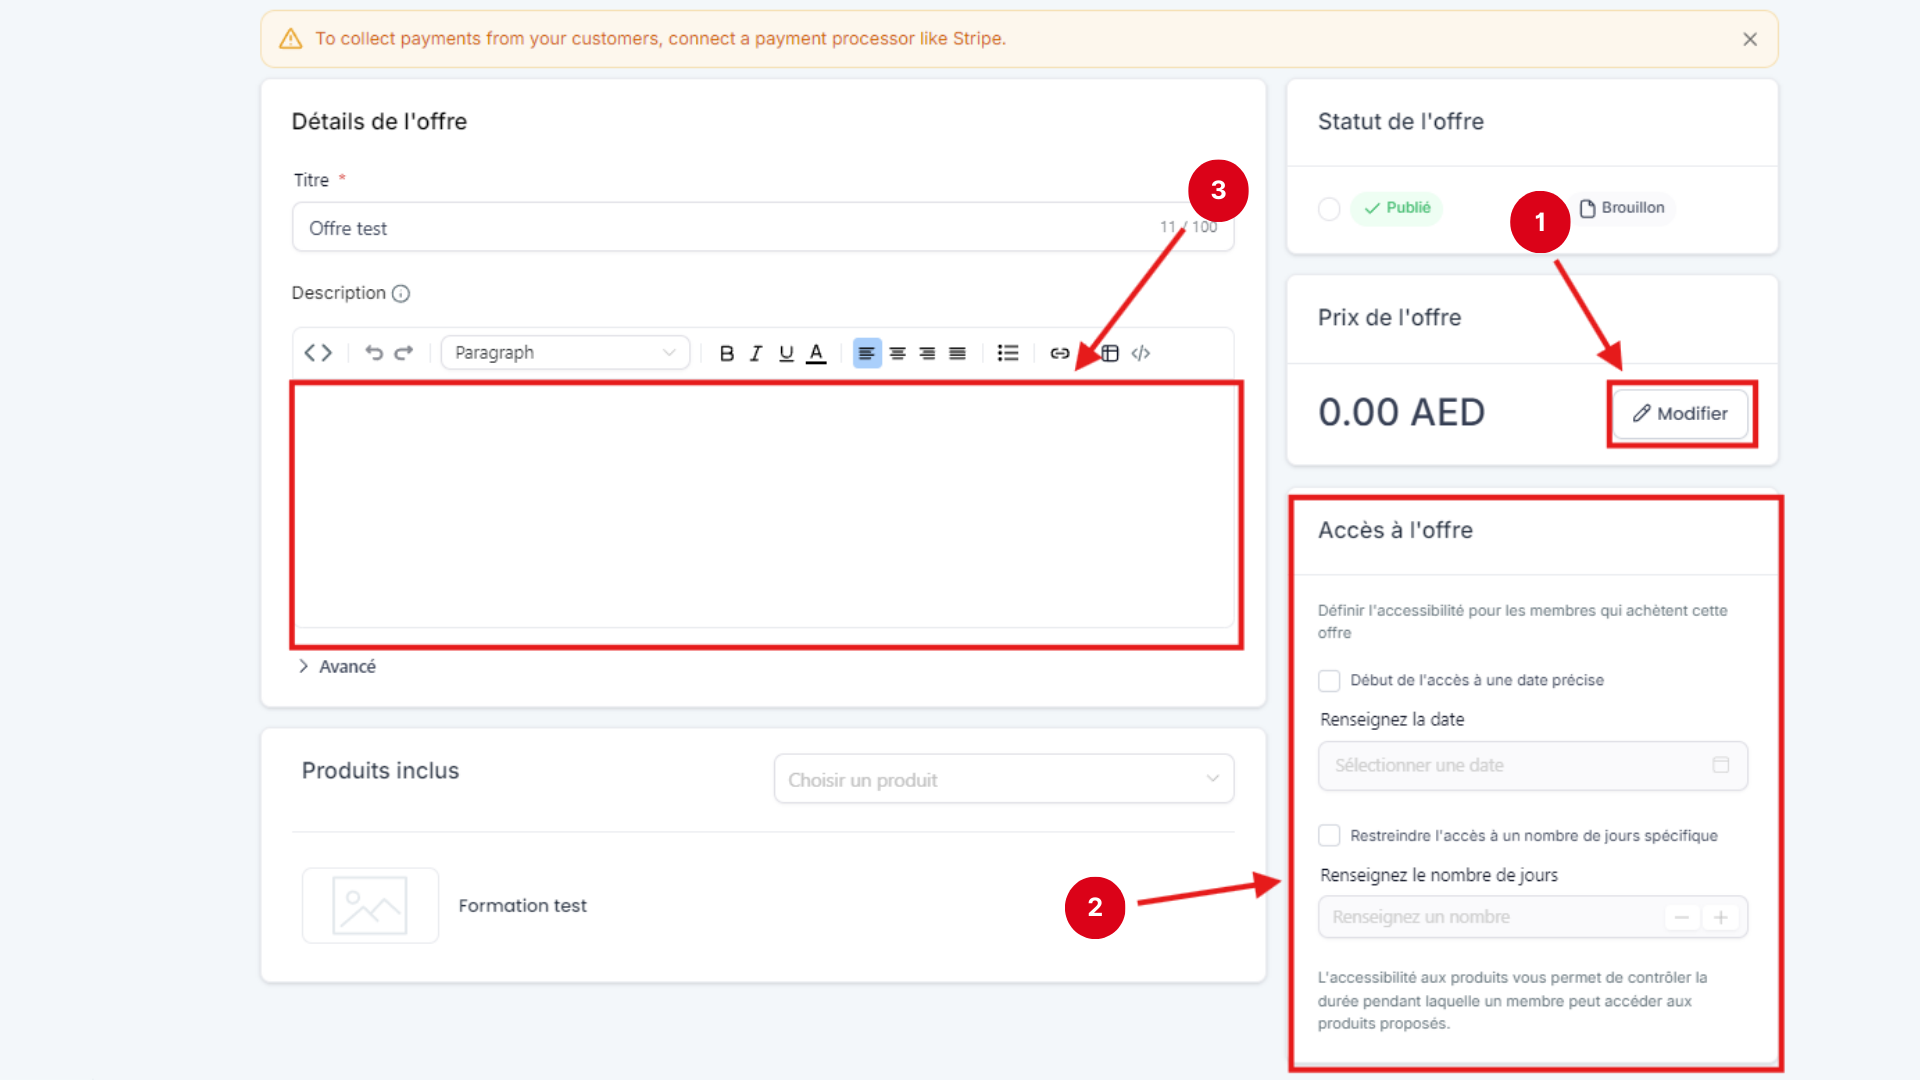The height and width of the screenshot is (1080, 1920).
Task: Open the Paragraph style dropdown
Action: (x=565, y=353)
